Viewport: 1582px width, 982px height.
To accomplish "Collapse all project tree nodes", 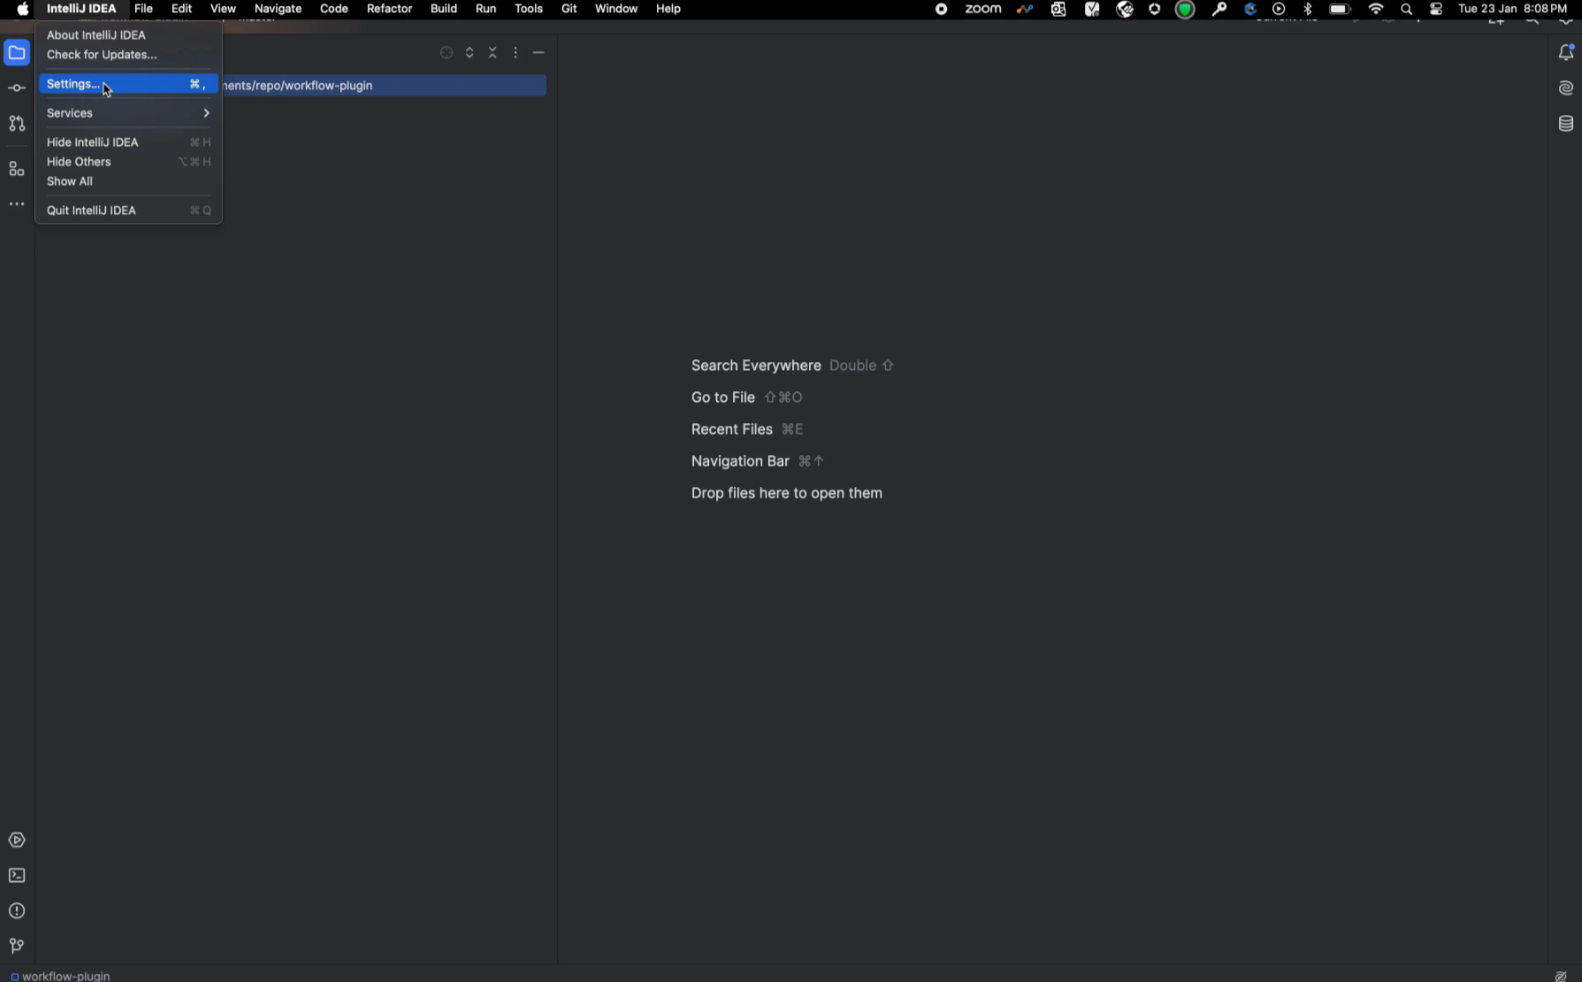I will (493, 53).
